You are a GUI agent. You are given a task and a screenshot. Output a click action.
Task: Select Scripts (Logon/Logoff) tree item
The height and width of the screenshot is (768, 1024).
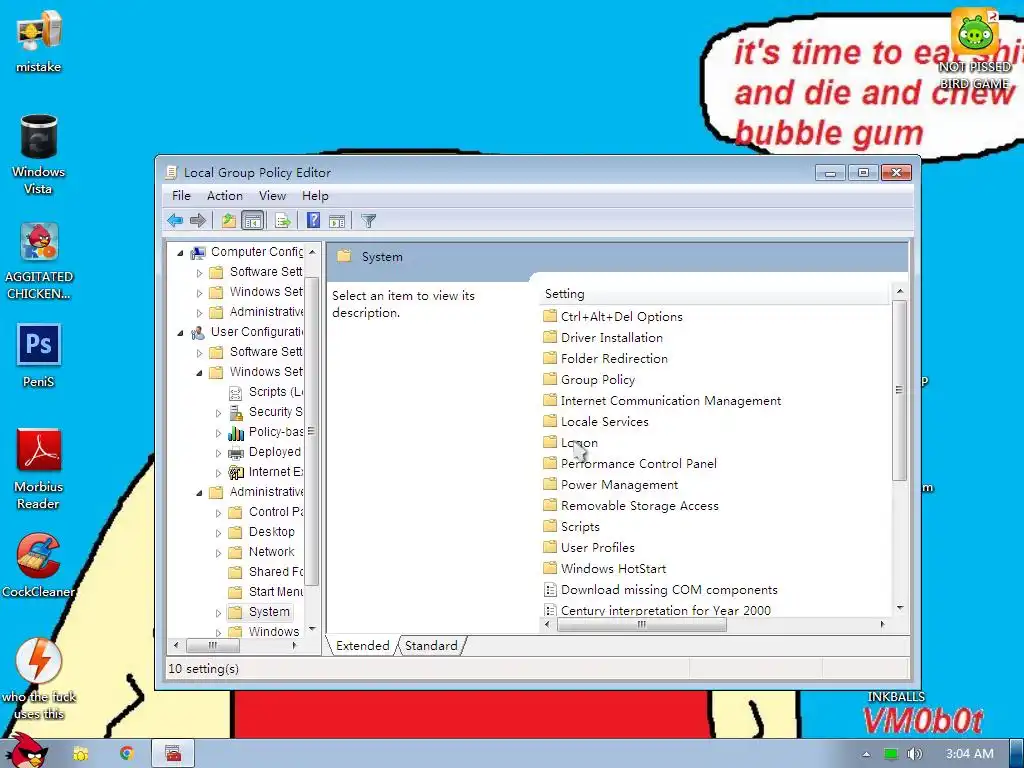point(266,392)
